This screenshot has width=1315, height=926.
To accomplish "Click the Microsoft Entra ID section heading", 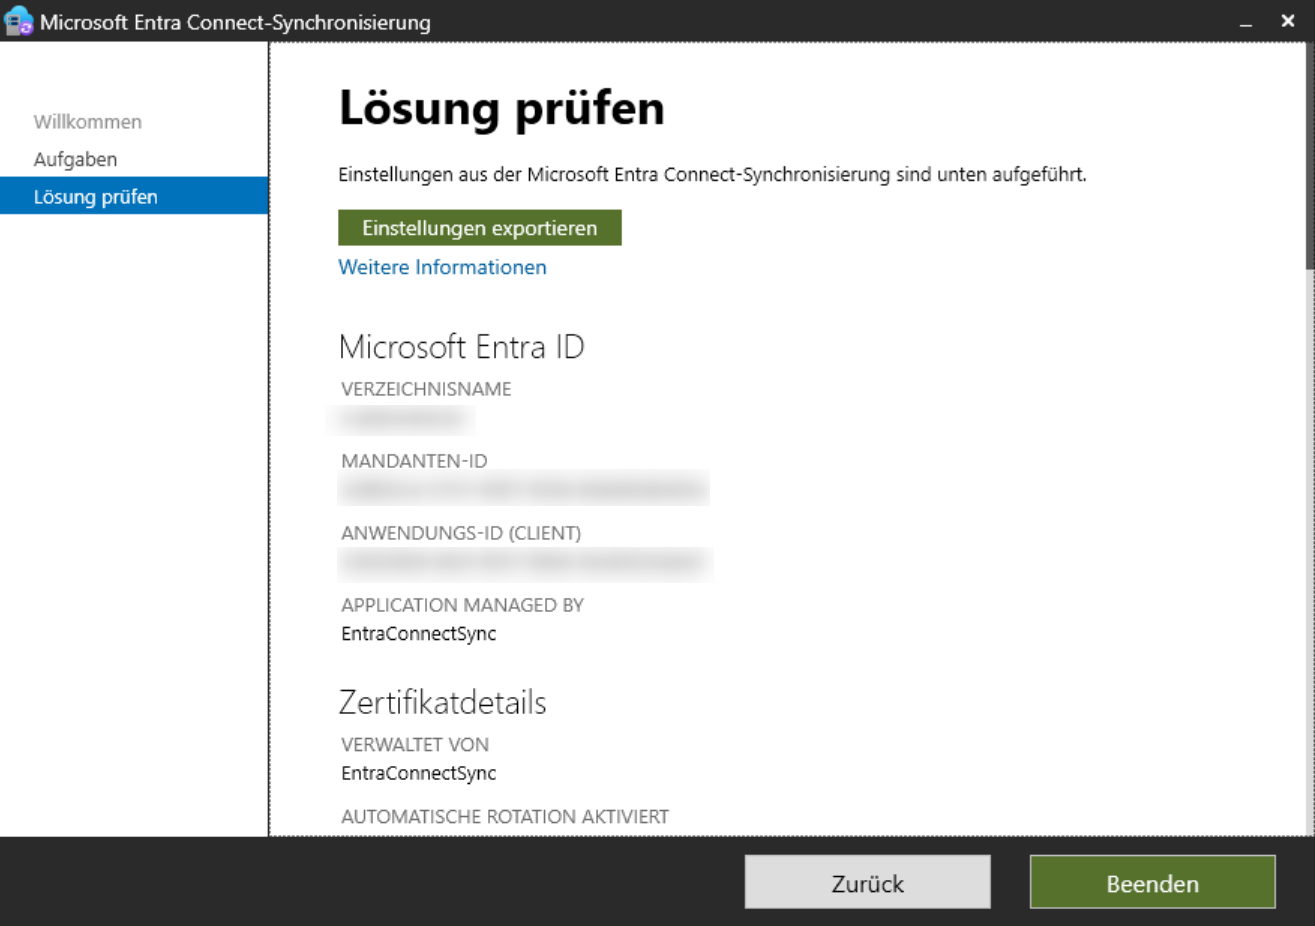I will (x=462, y=347).
